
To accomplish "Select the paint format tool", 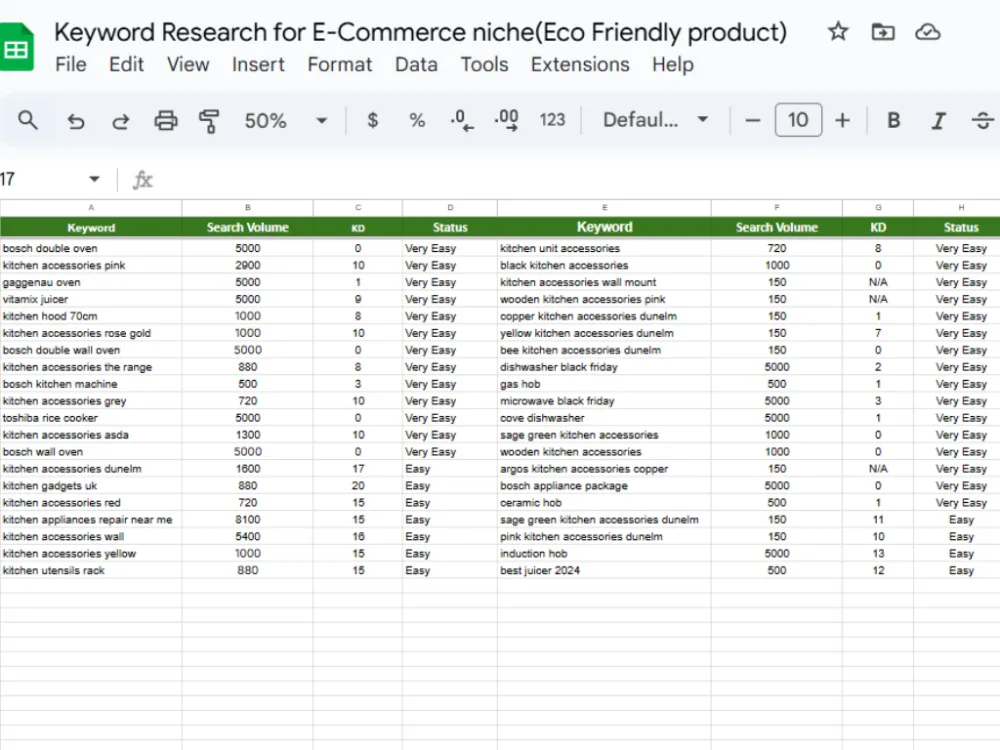I will click(209, 121).
